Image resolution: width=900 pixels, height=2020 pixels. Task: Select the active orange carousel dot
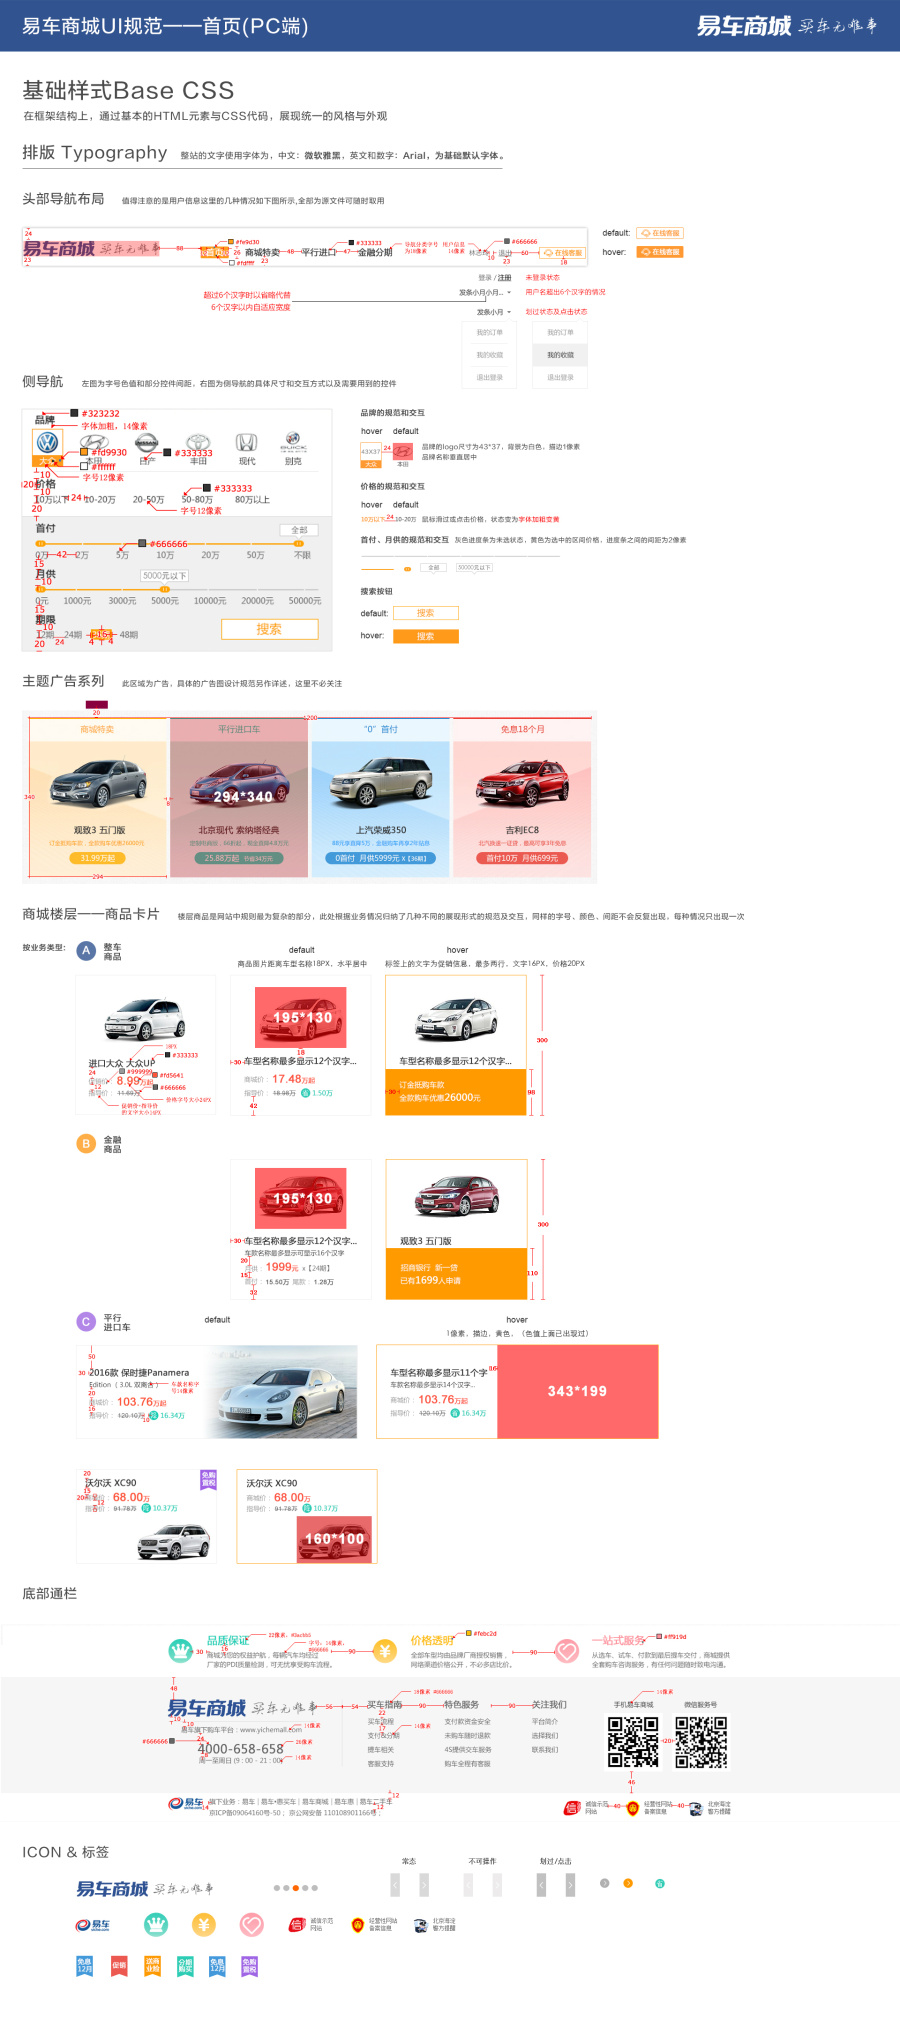295,1888
